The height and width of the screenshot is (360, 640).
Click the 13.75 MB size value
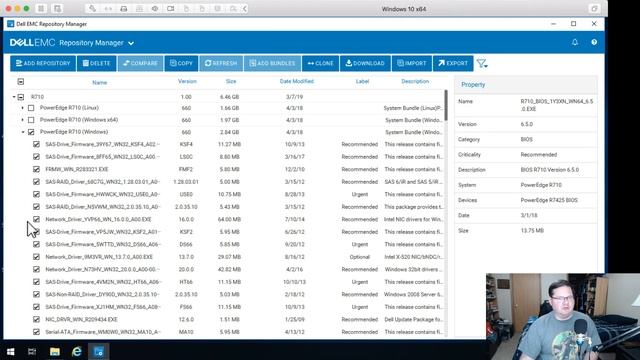(532, 231)
